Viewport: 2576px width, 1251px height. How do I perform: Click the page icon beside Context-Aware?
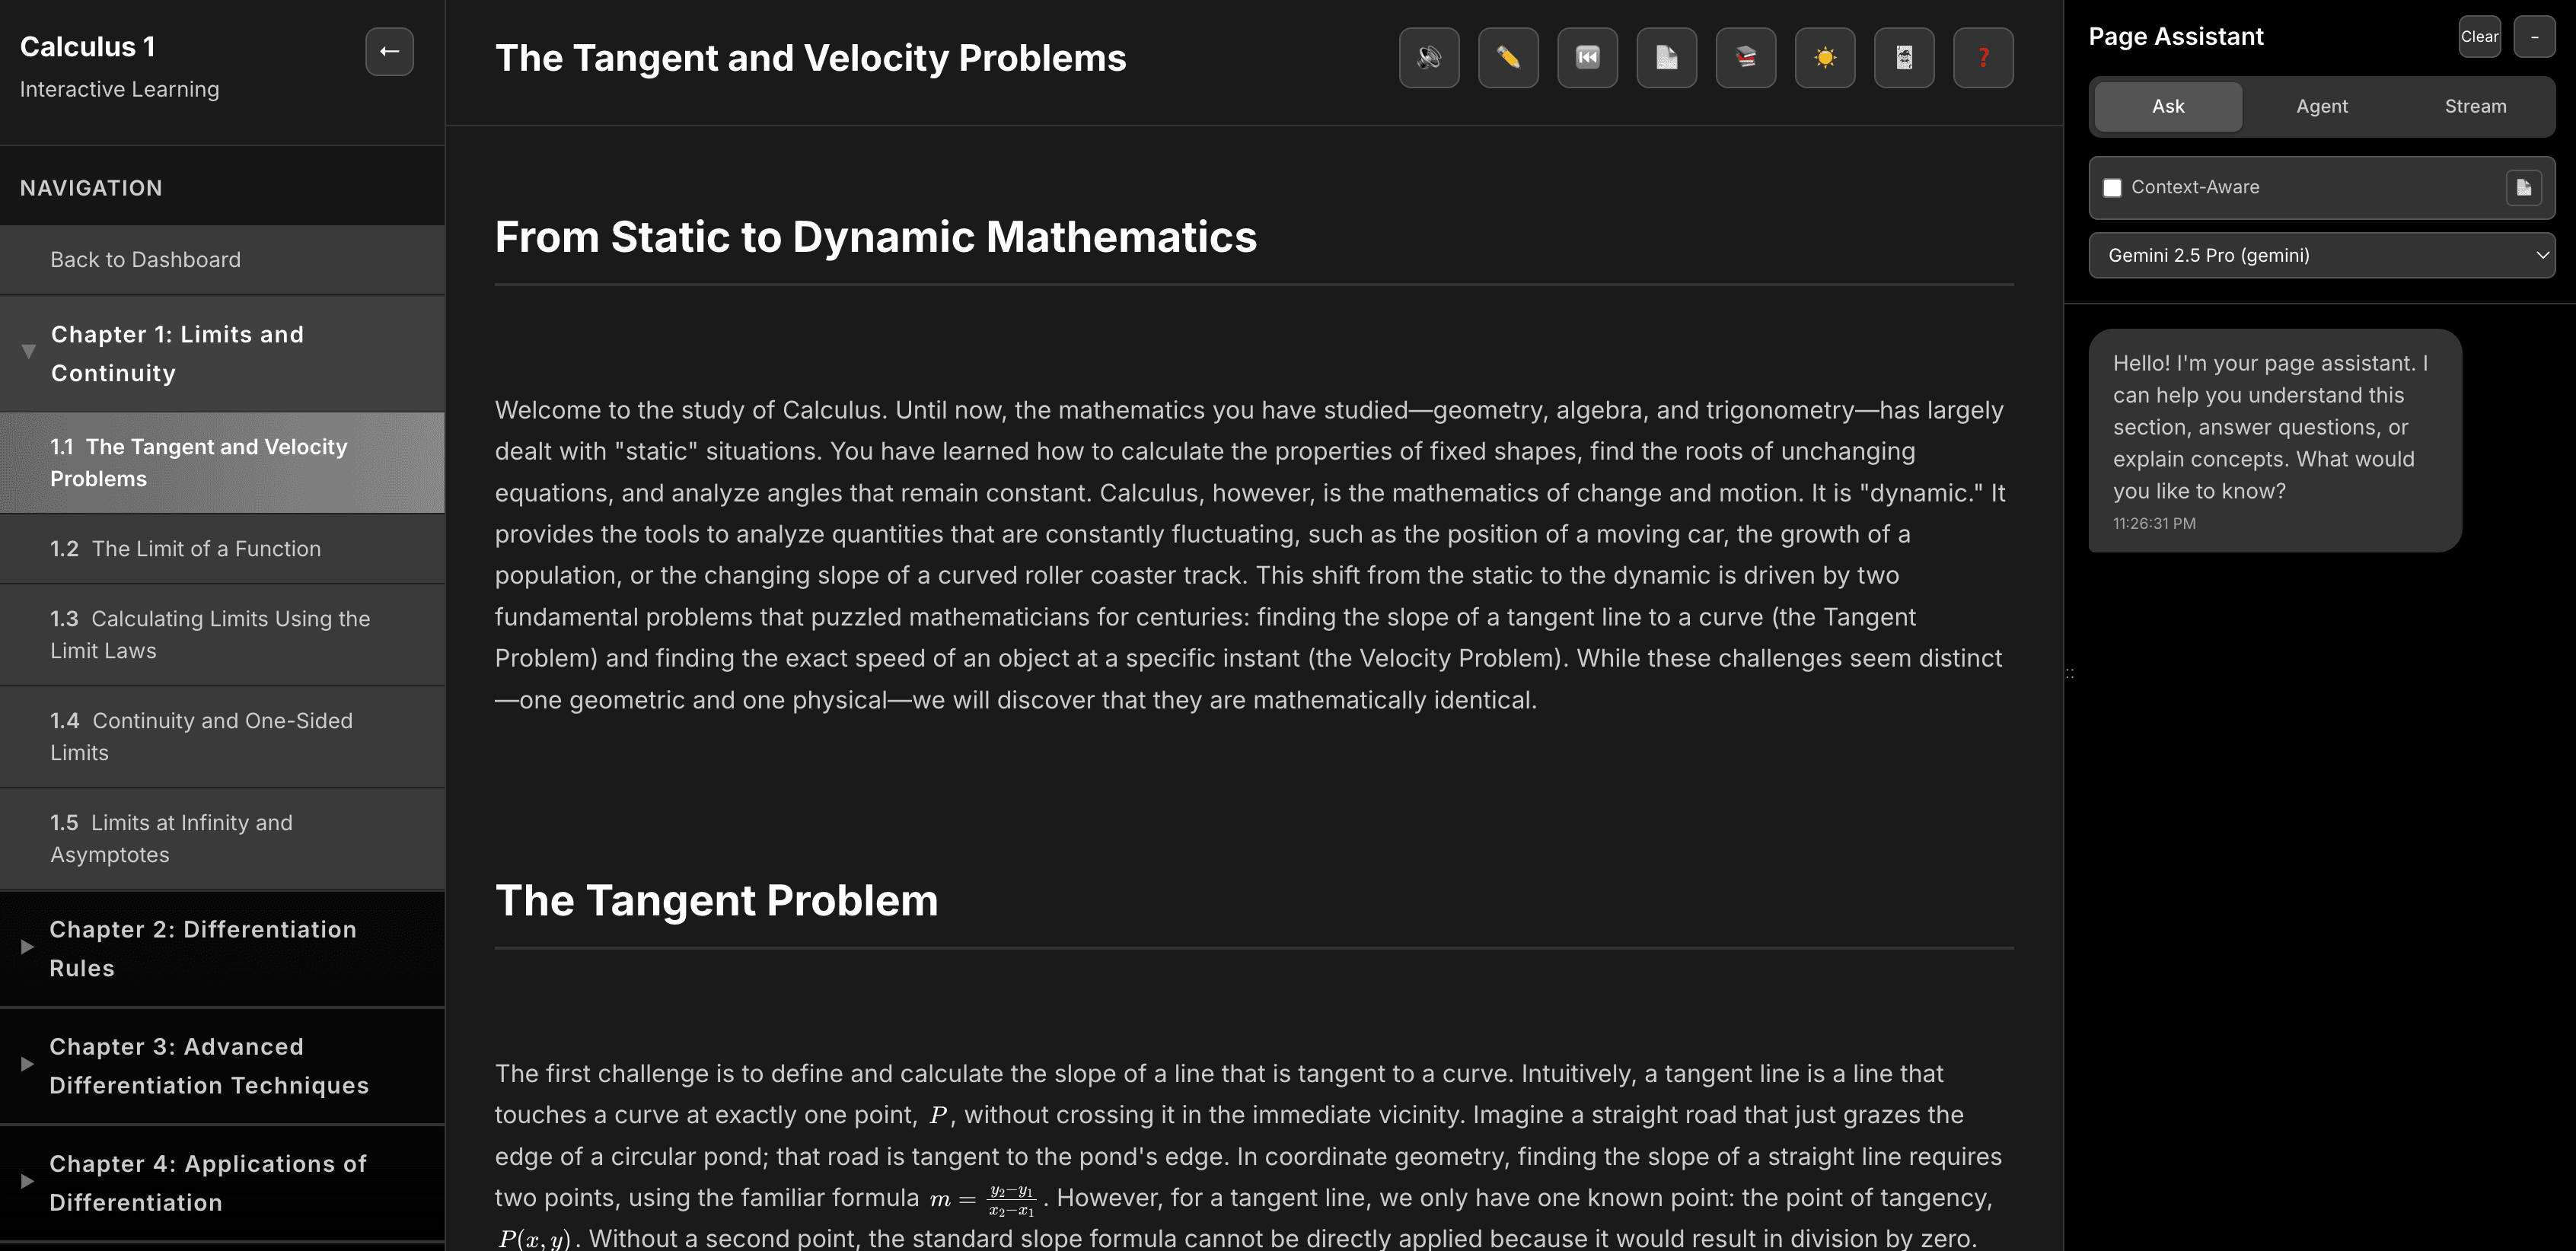point(2523,187)
